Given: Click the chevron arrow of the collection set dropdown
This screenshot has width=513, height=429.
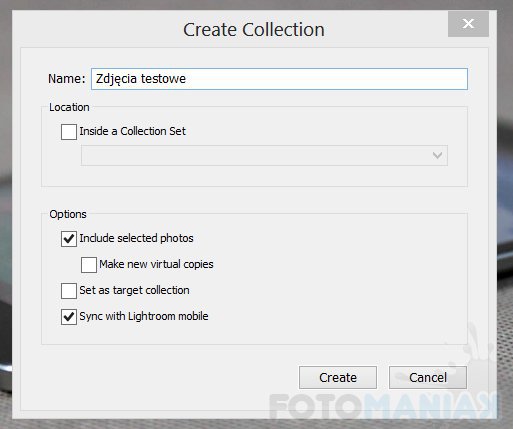Looking at the screenshot, I should [x=437, y=155].
